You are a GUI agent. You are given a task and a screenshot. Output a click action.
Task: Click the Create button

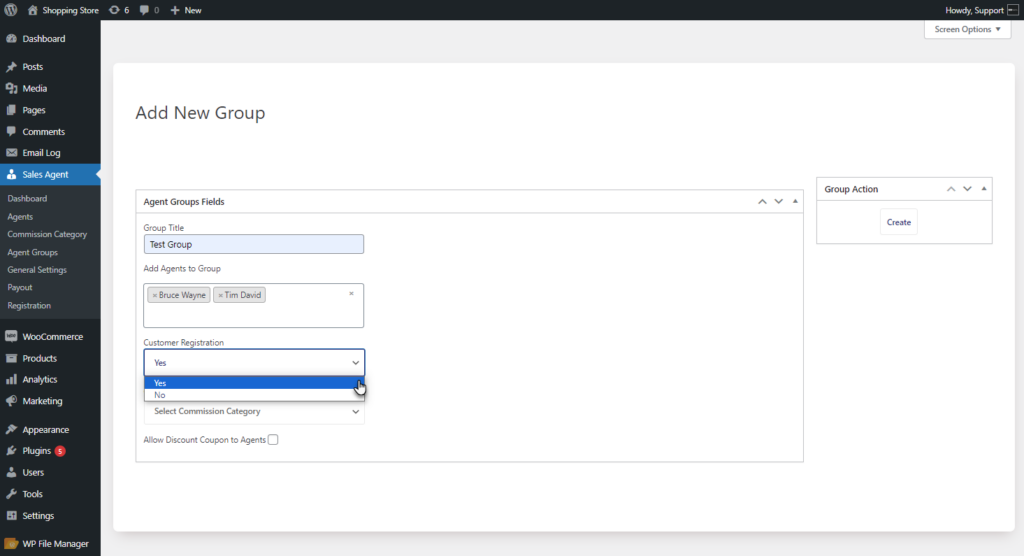(899, 222)
